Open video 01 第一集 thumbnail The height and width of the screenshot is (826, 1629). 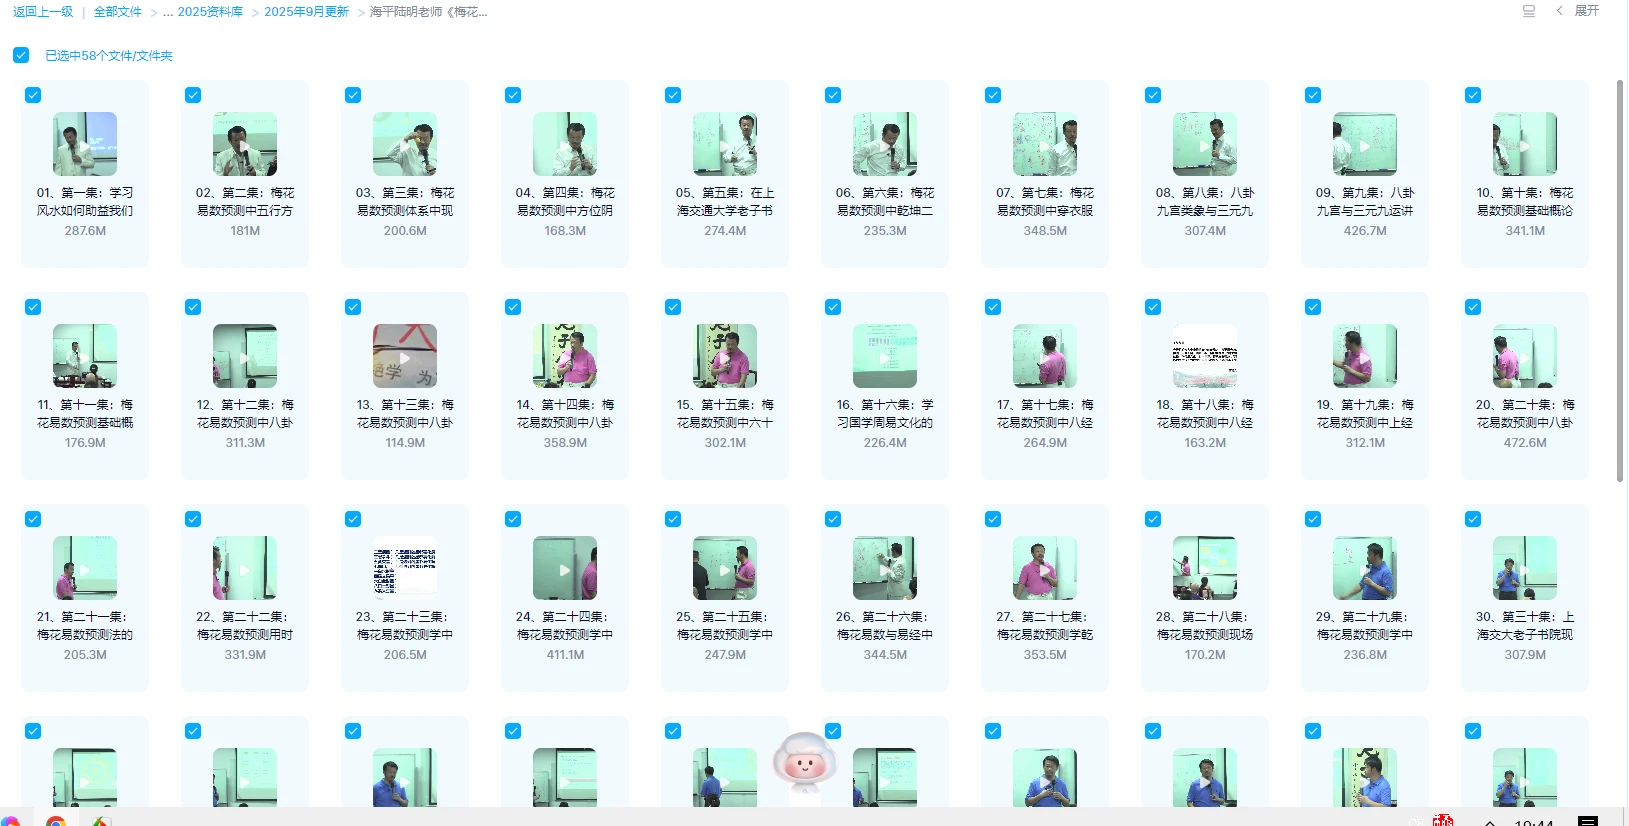[x=85, y=144]
